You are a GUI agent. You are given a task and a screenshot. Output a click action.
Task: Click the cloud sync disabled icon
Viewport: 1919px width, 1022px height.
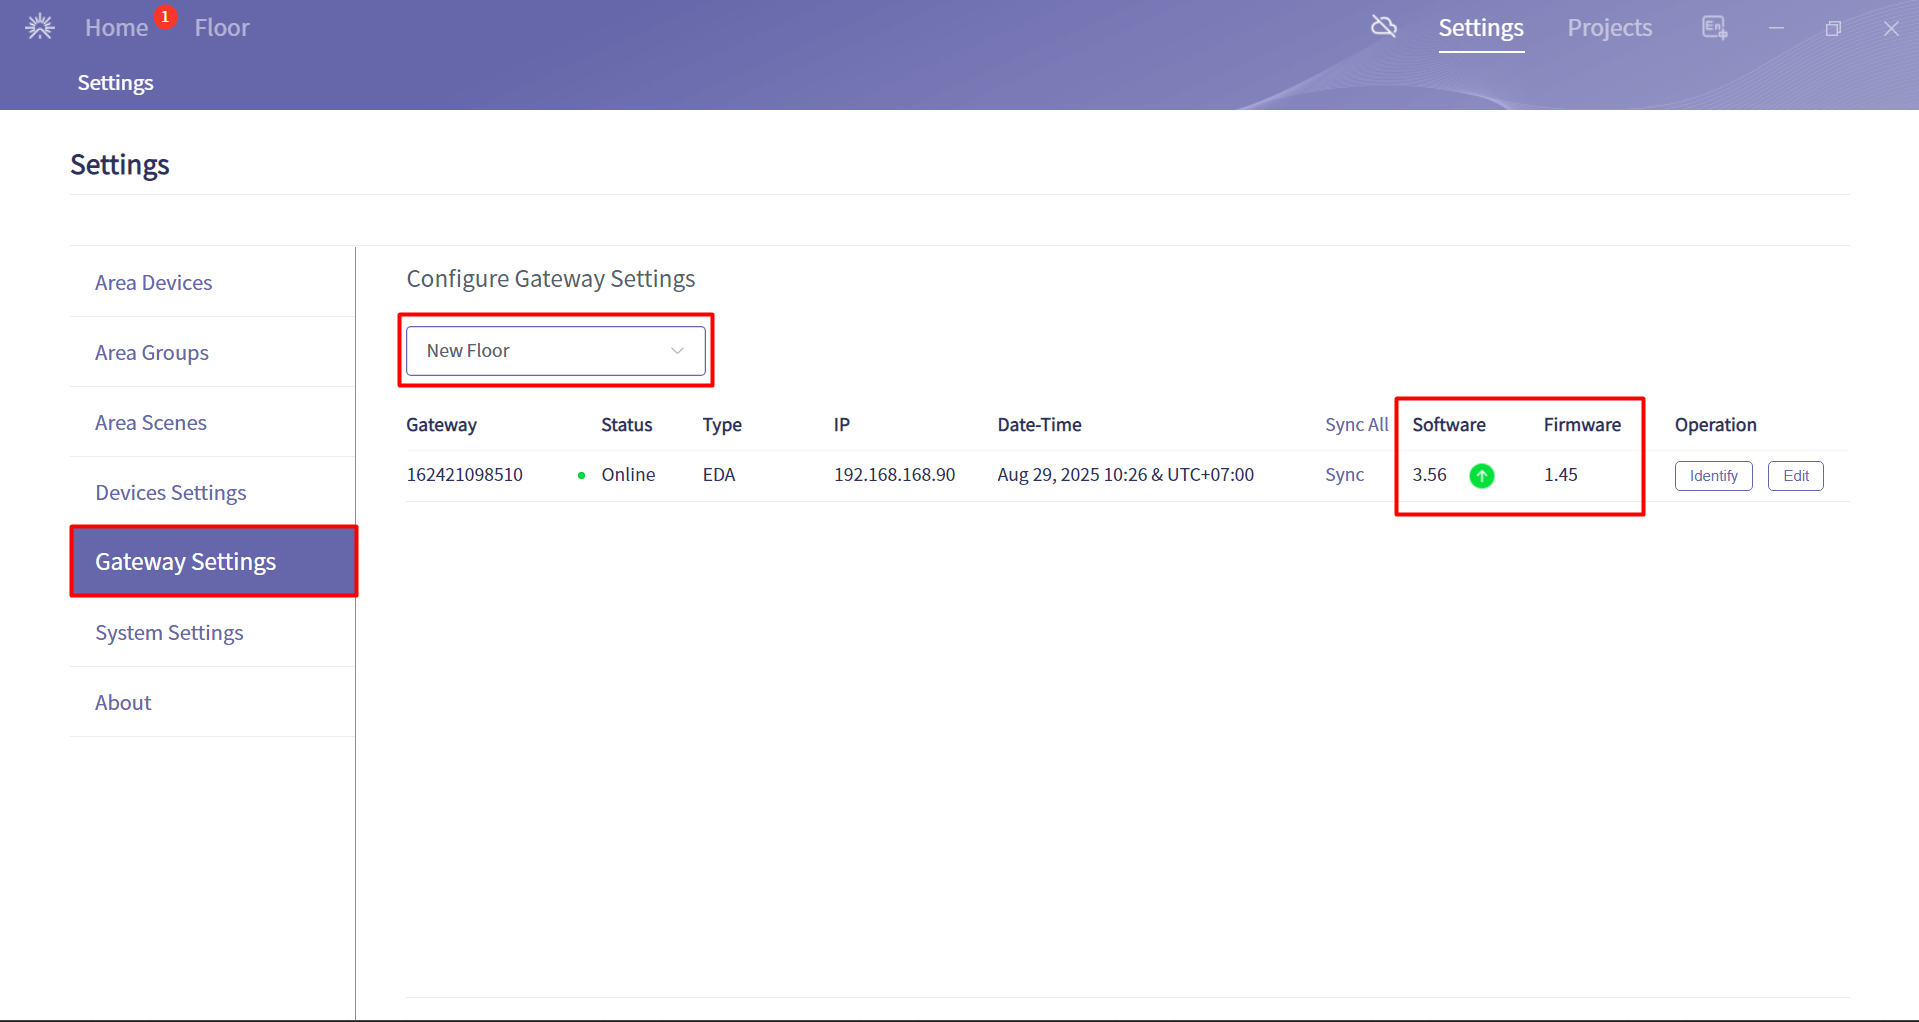pyautogui.click(x=1384, y=27)
